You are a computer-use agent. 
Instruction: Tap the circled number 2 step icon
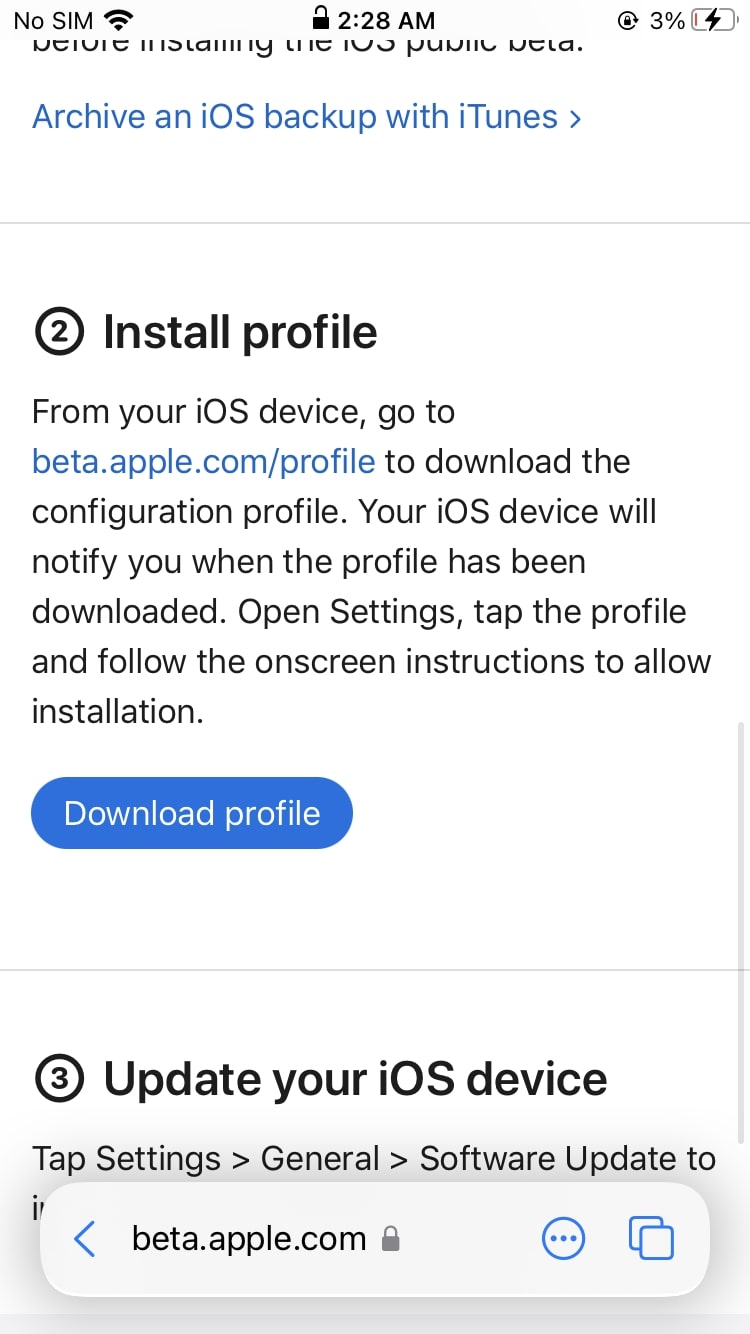(x=60, y=333)
